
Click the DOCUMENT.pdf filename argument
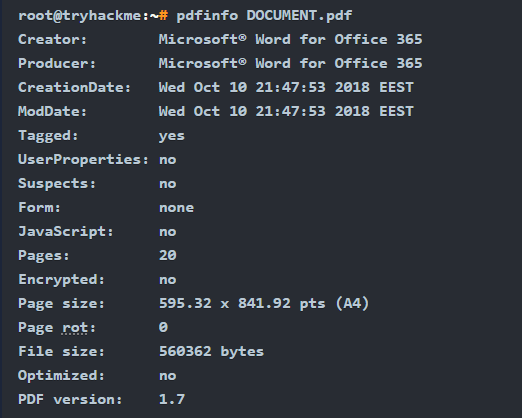299,15
